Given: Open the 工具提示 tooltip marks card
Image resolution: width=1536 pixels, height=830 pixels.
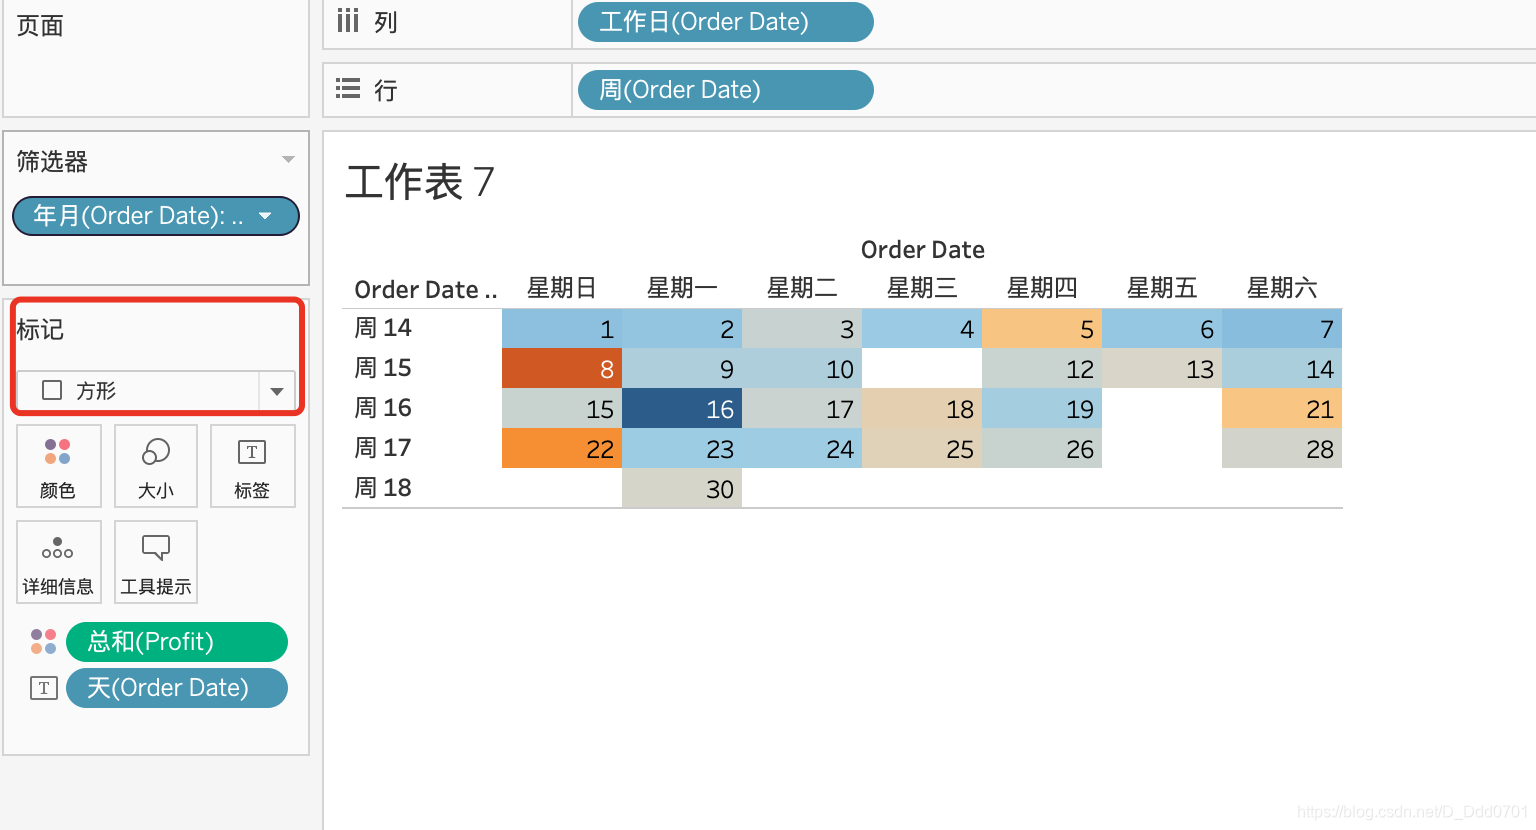Looking at the screenshot, I should coord(156,562).
